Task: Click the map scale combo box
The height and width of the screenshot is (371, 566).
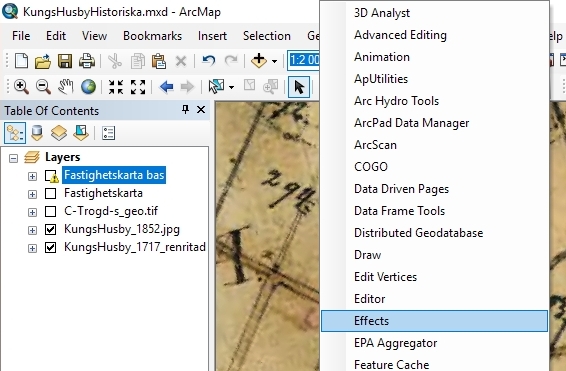Action: [x=304, y=60]
